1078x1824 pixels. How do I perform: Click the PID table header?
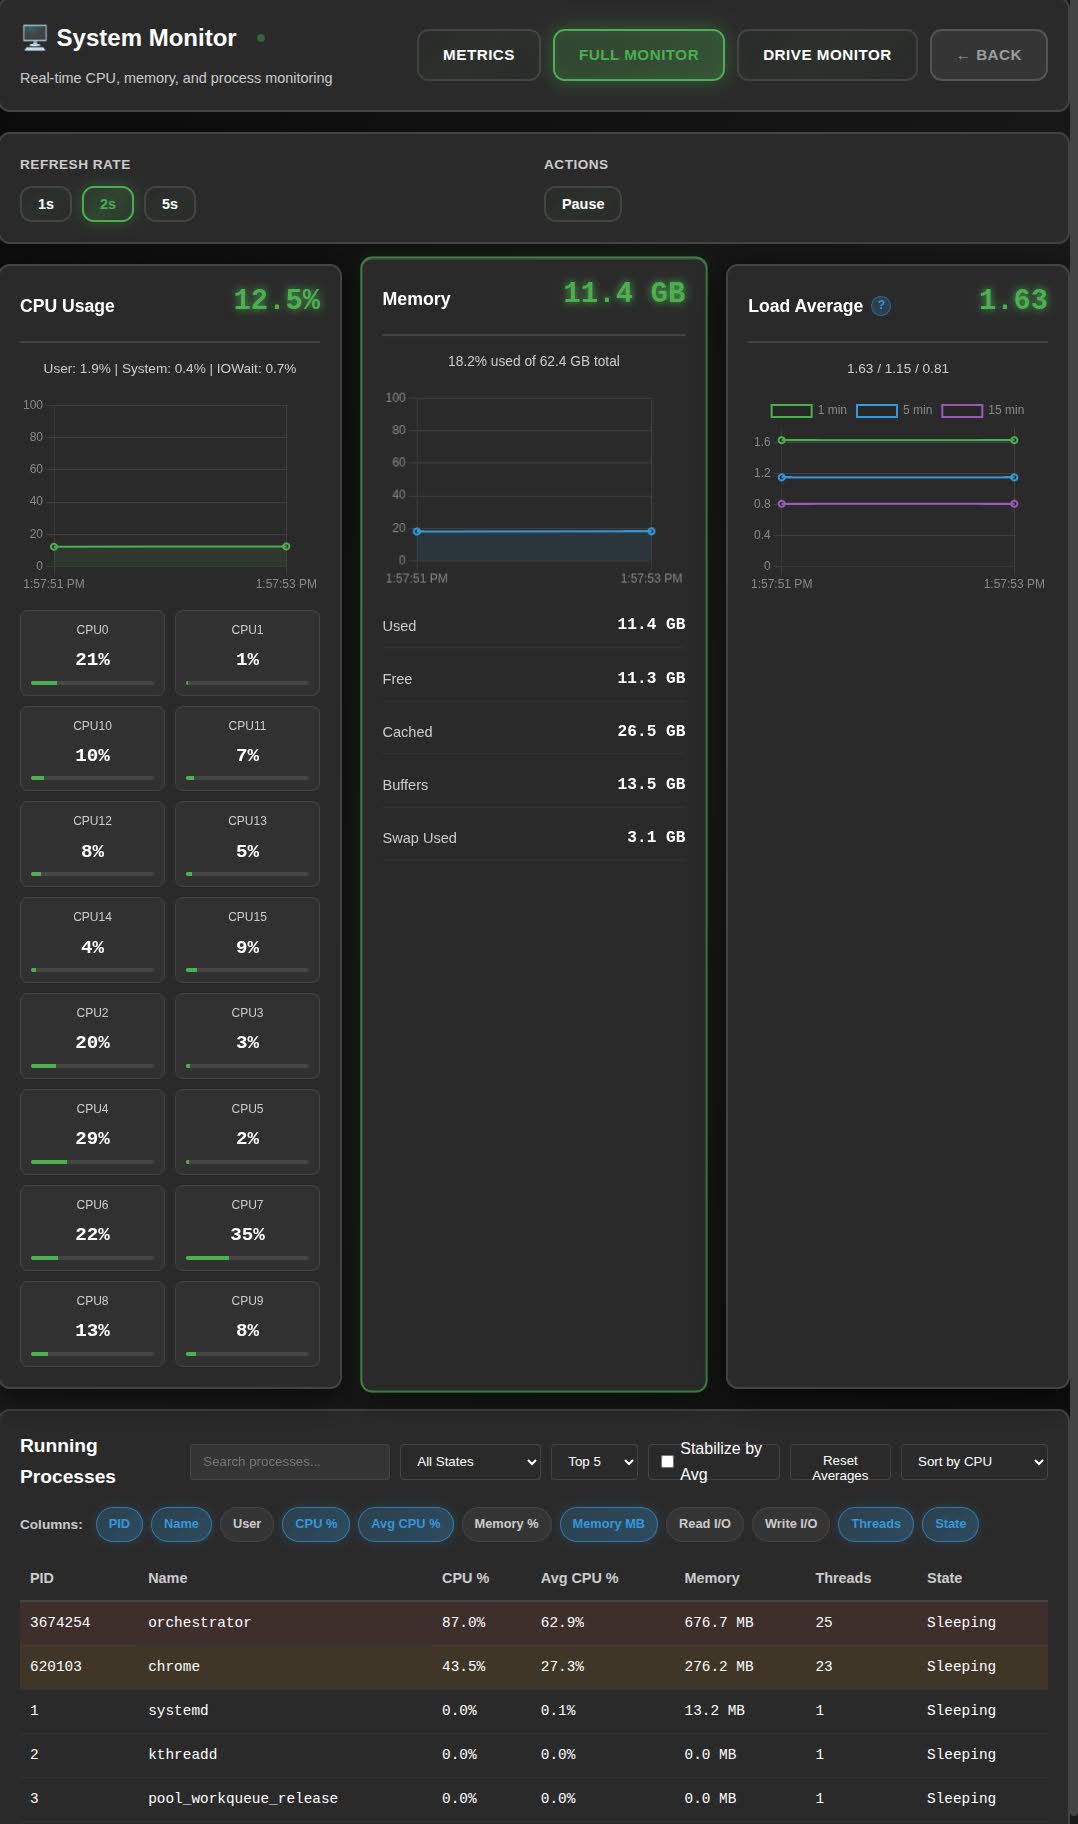coord(42,1578)
